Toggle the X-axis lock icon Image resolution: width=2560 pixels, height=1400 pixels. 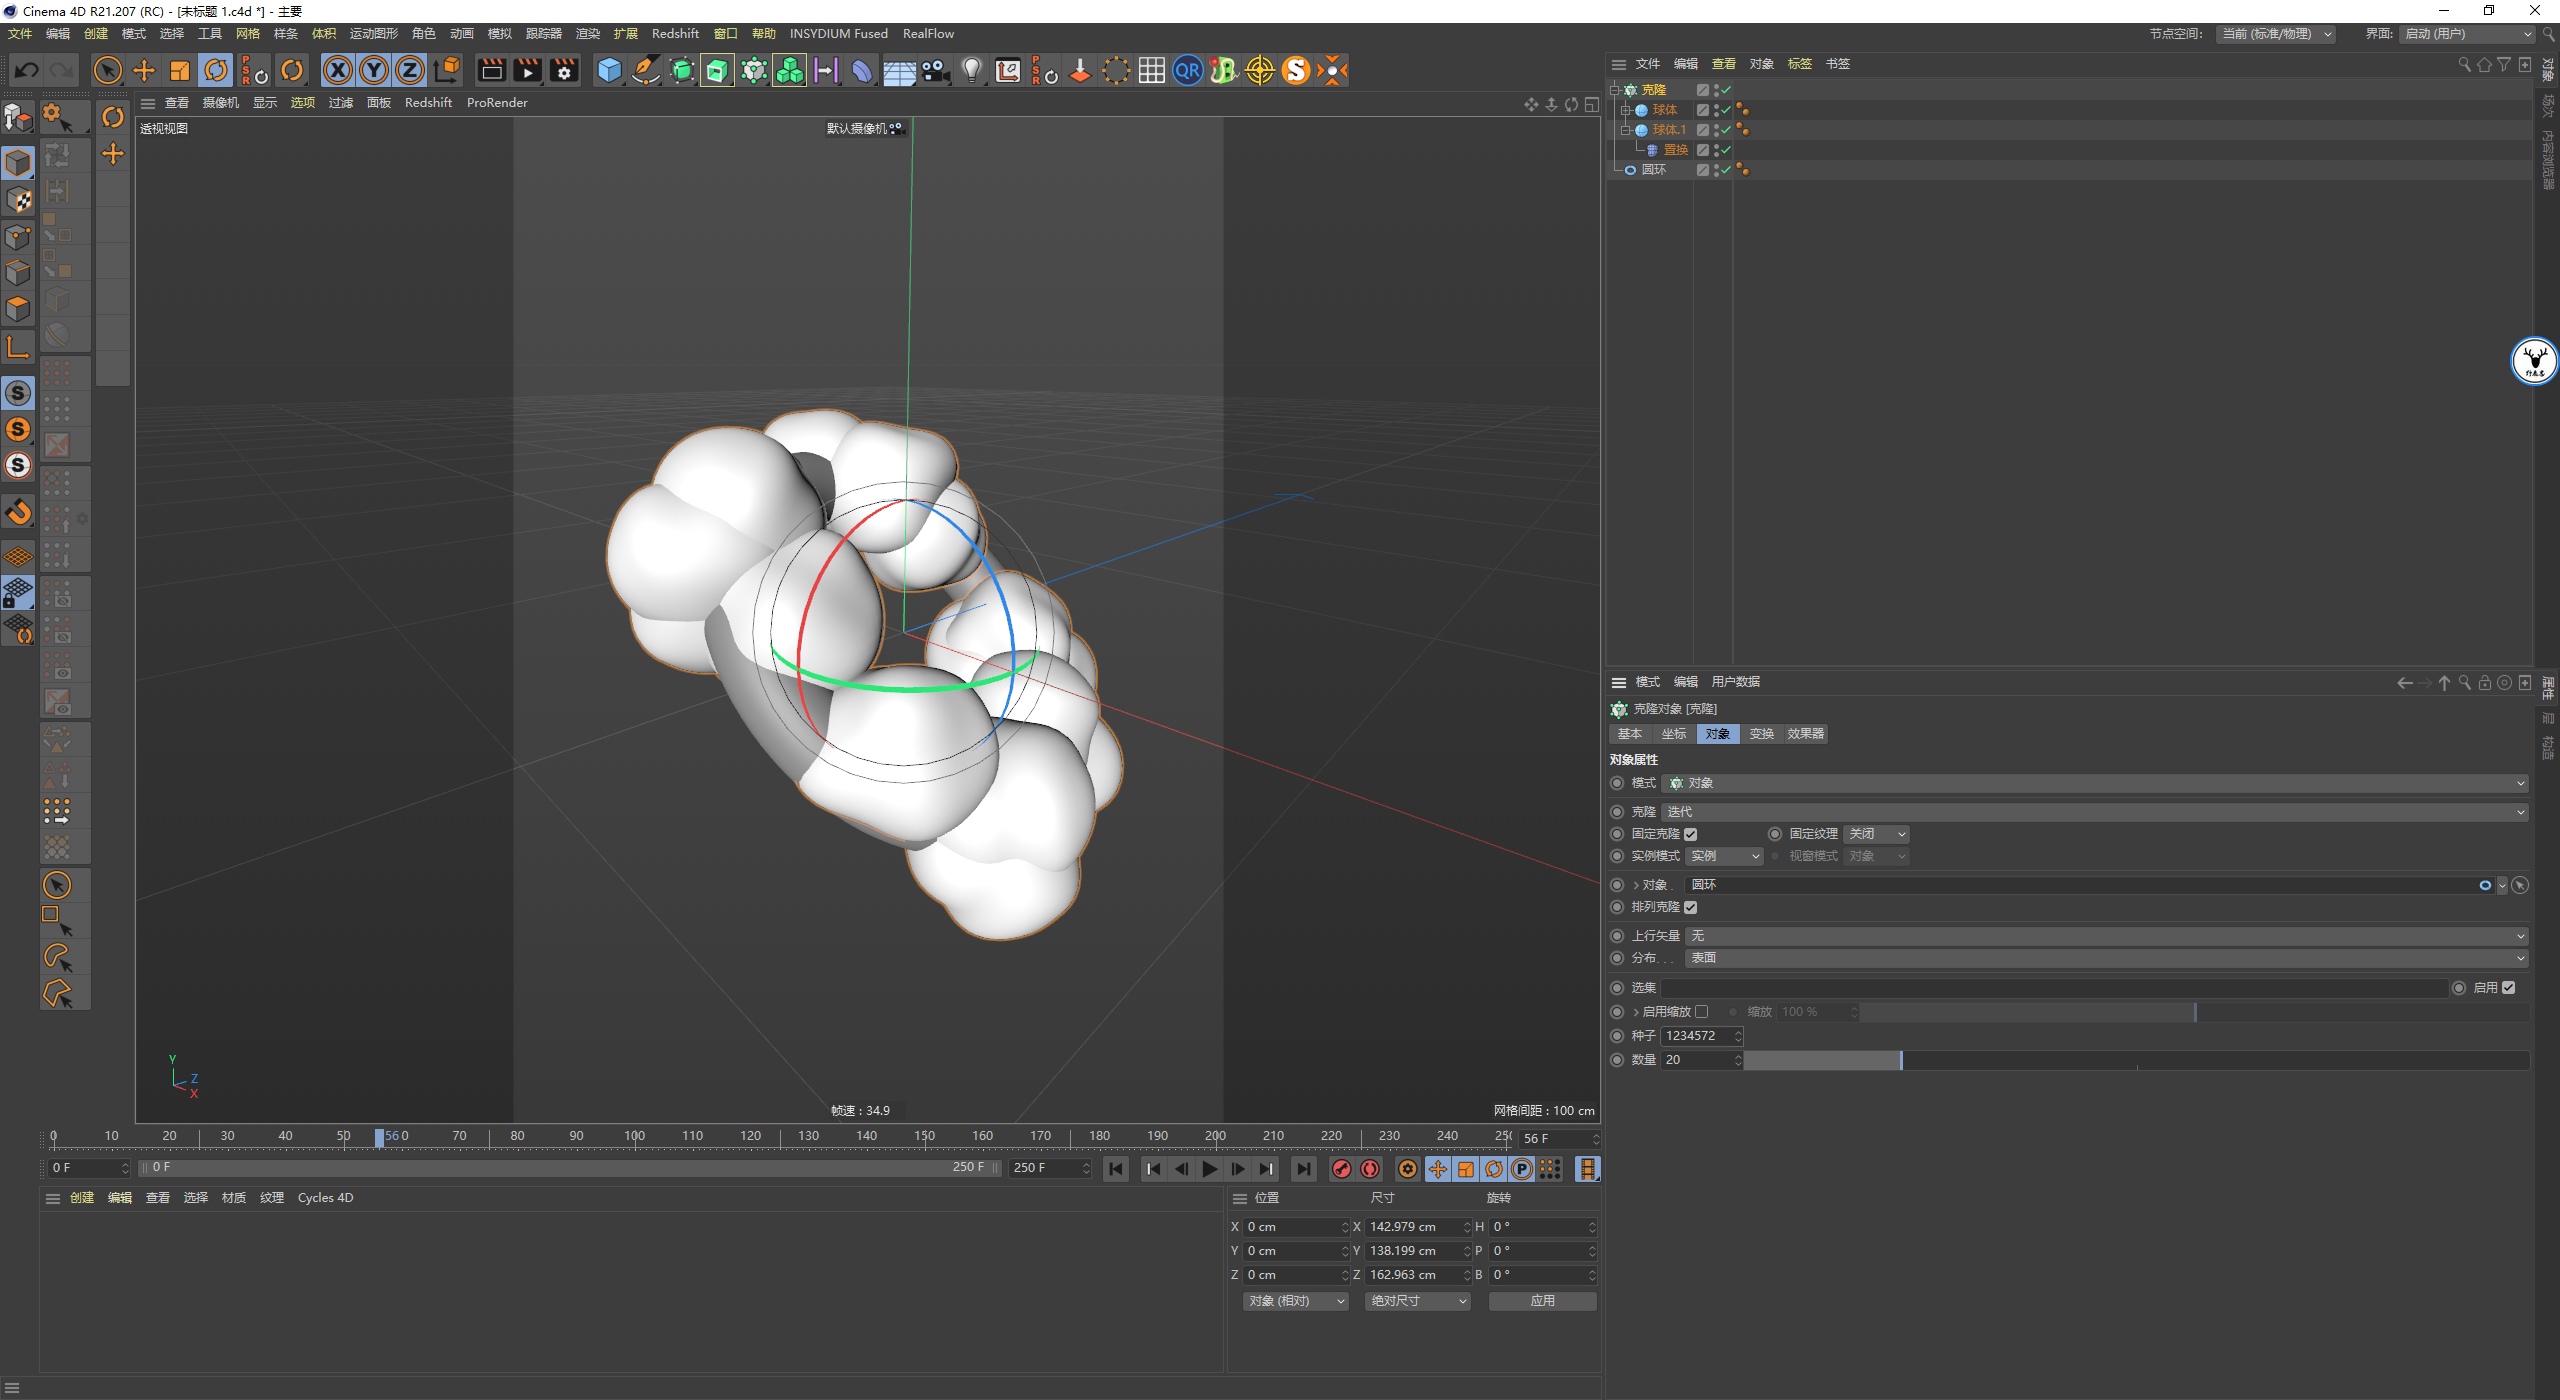point(338,70)
